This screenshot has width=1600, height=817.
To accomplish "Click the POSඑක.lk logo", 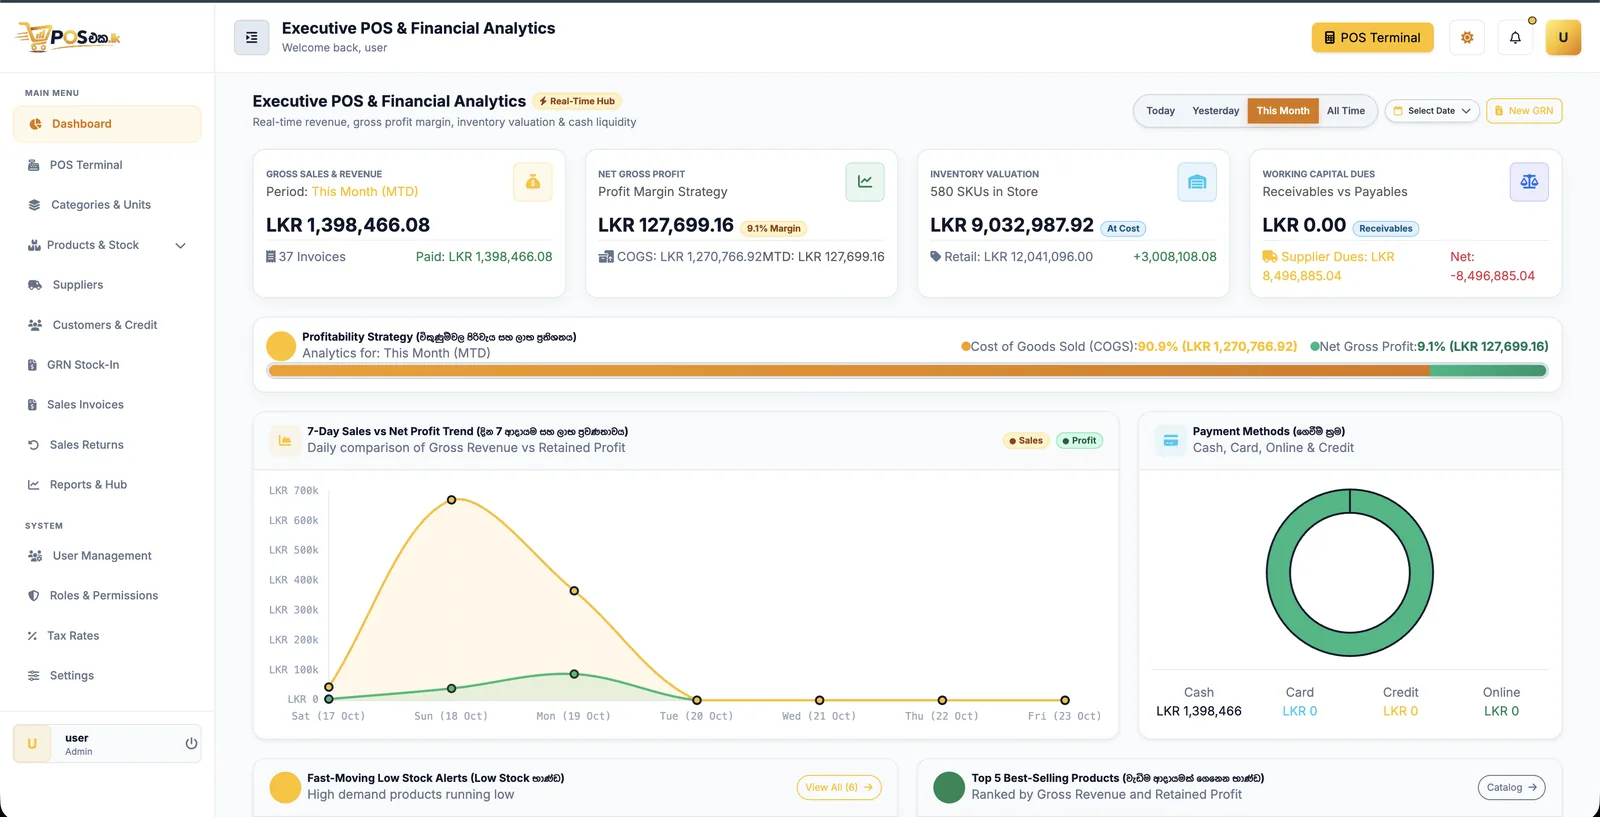I will click(x=68, y=37).
